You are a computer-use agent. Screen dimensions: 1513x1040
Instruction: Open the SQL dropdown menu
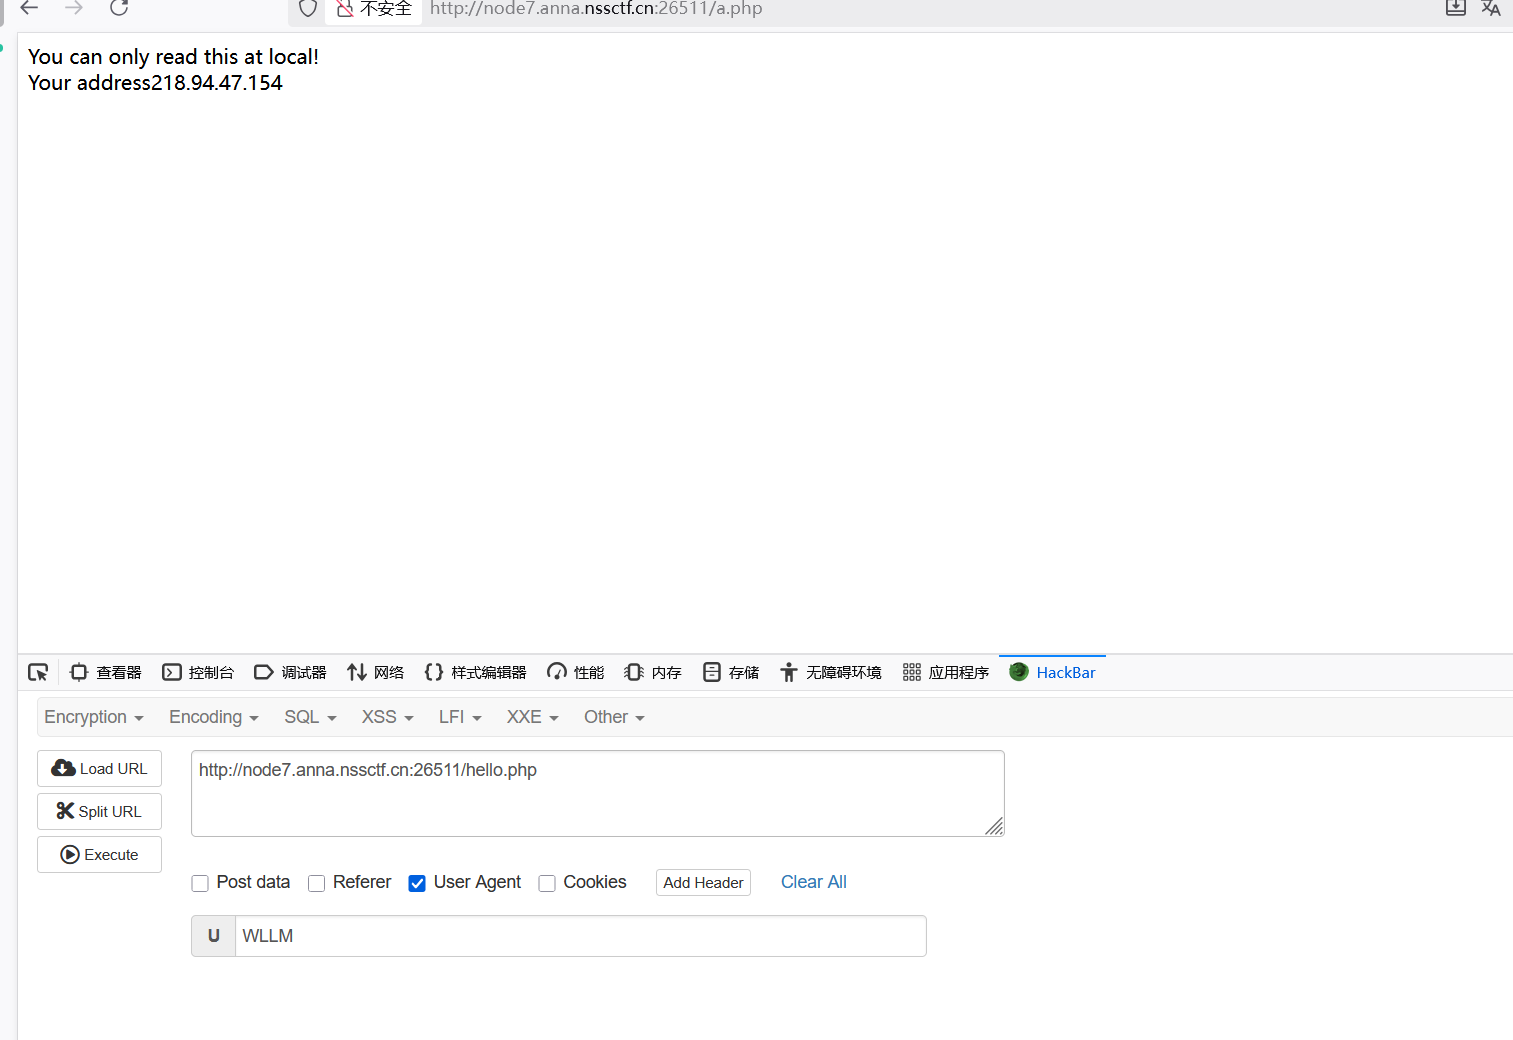click(310, 717)
